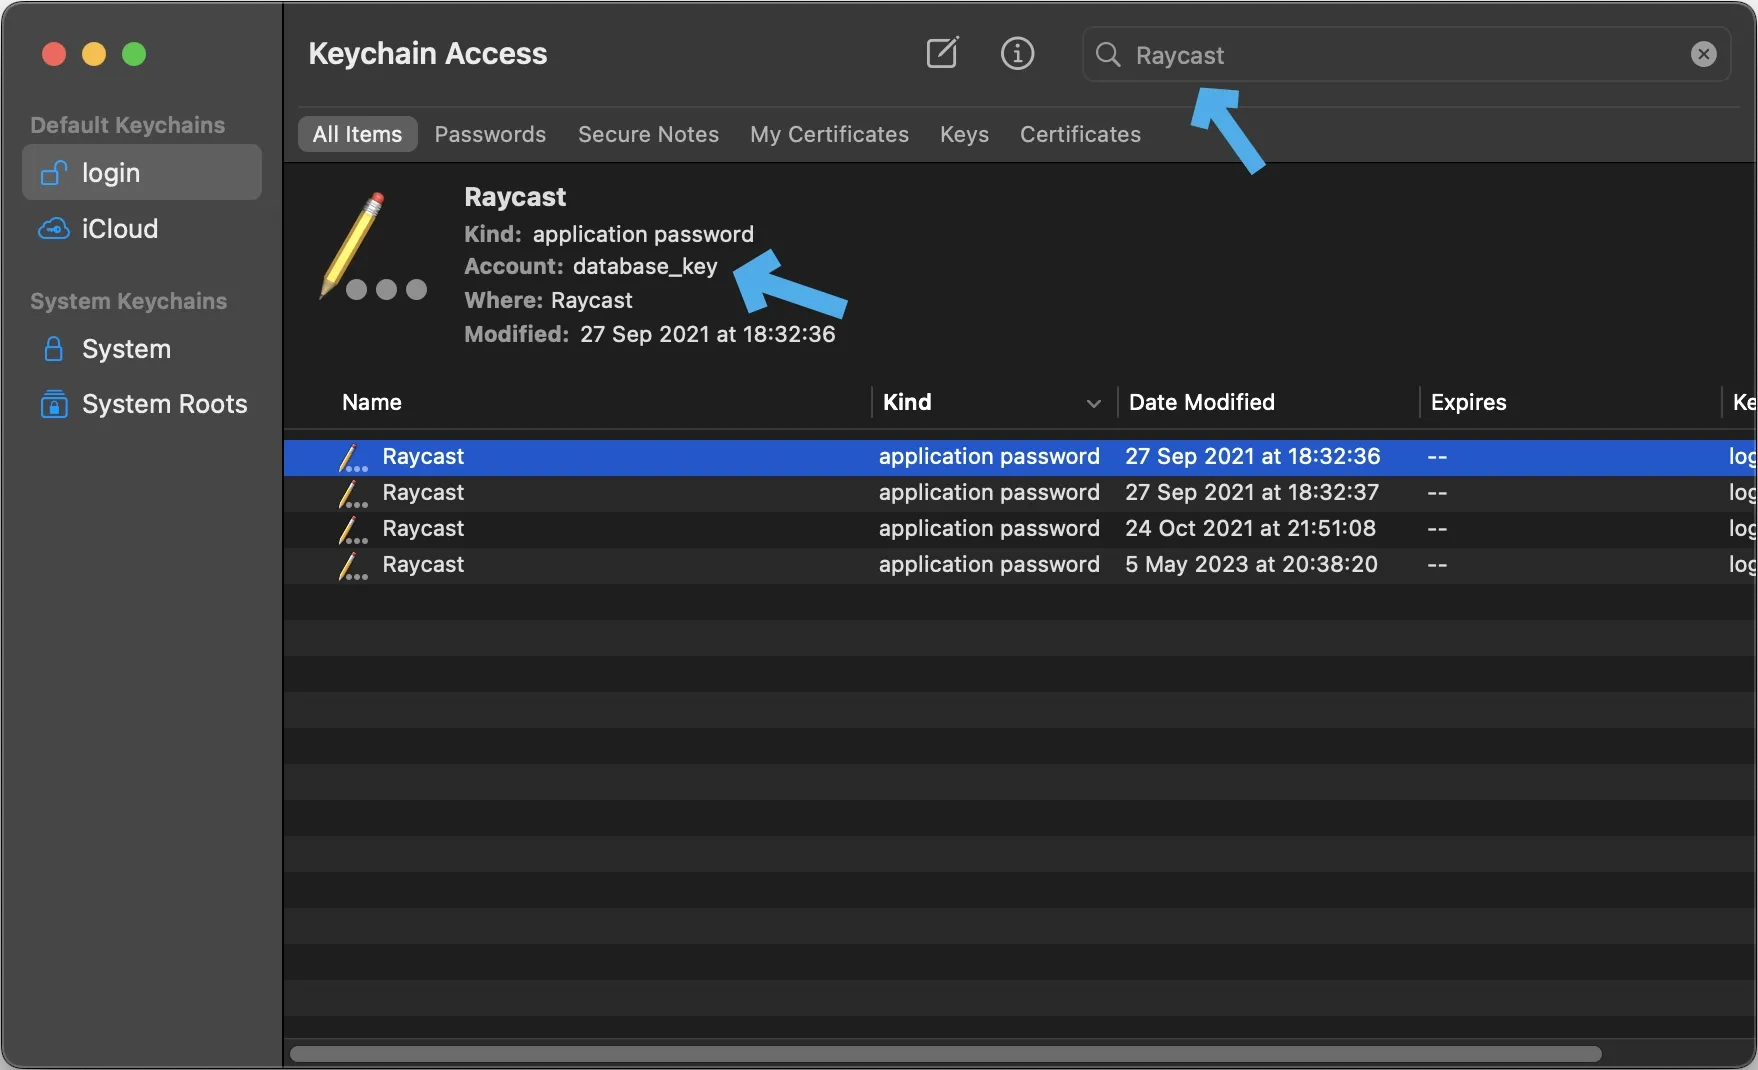The image size is (1758, 1070).
Task: Click the unlocked padlock icon beside login
Action: click(x=54, y=173)
